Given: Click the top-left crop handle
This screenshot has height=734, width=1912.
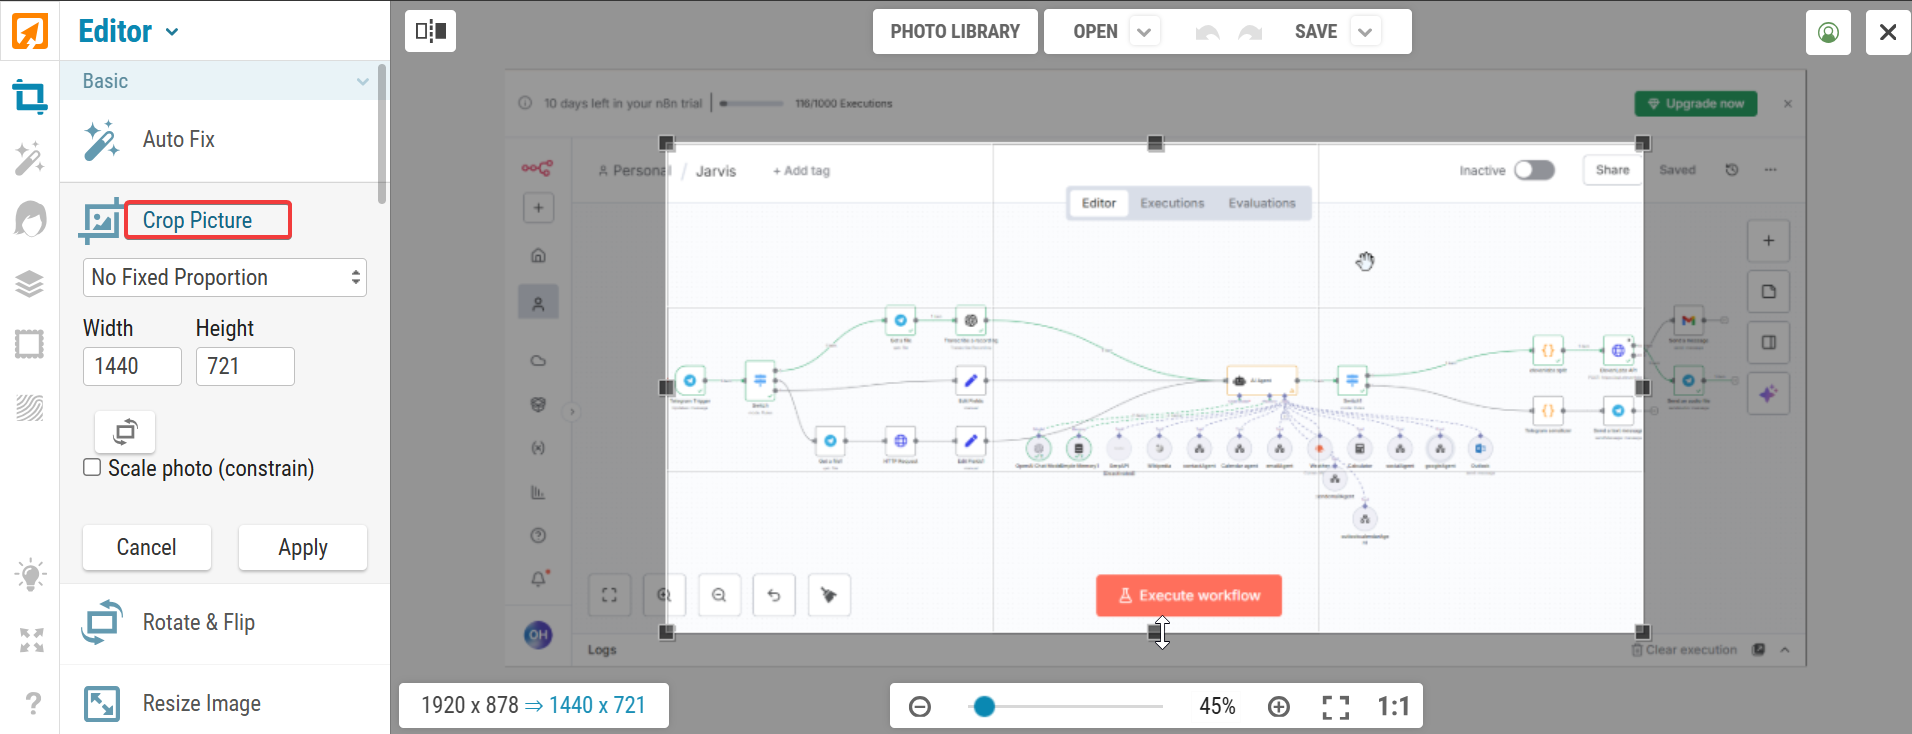Looking at the screenshot, I should 667,144.
